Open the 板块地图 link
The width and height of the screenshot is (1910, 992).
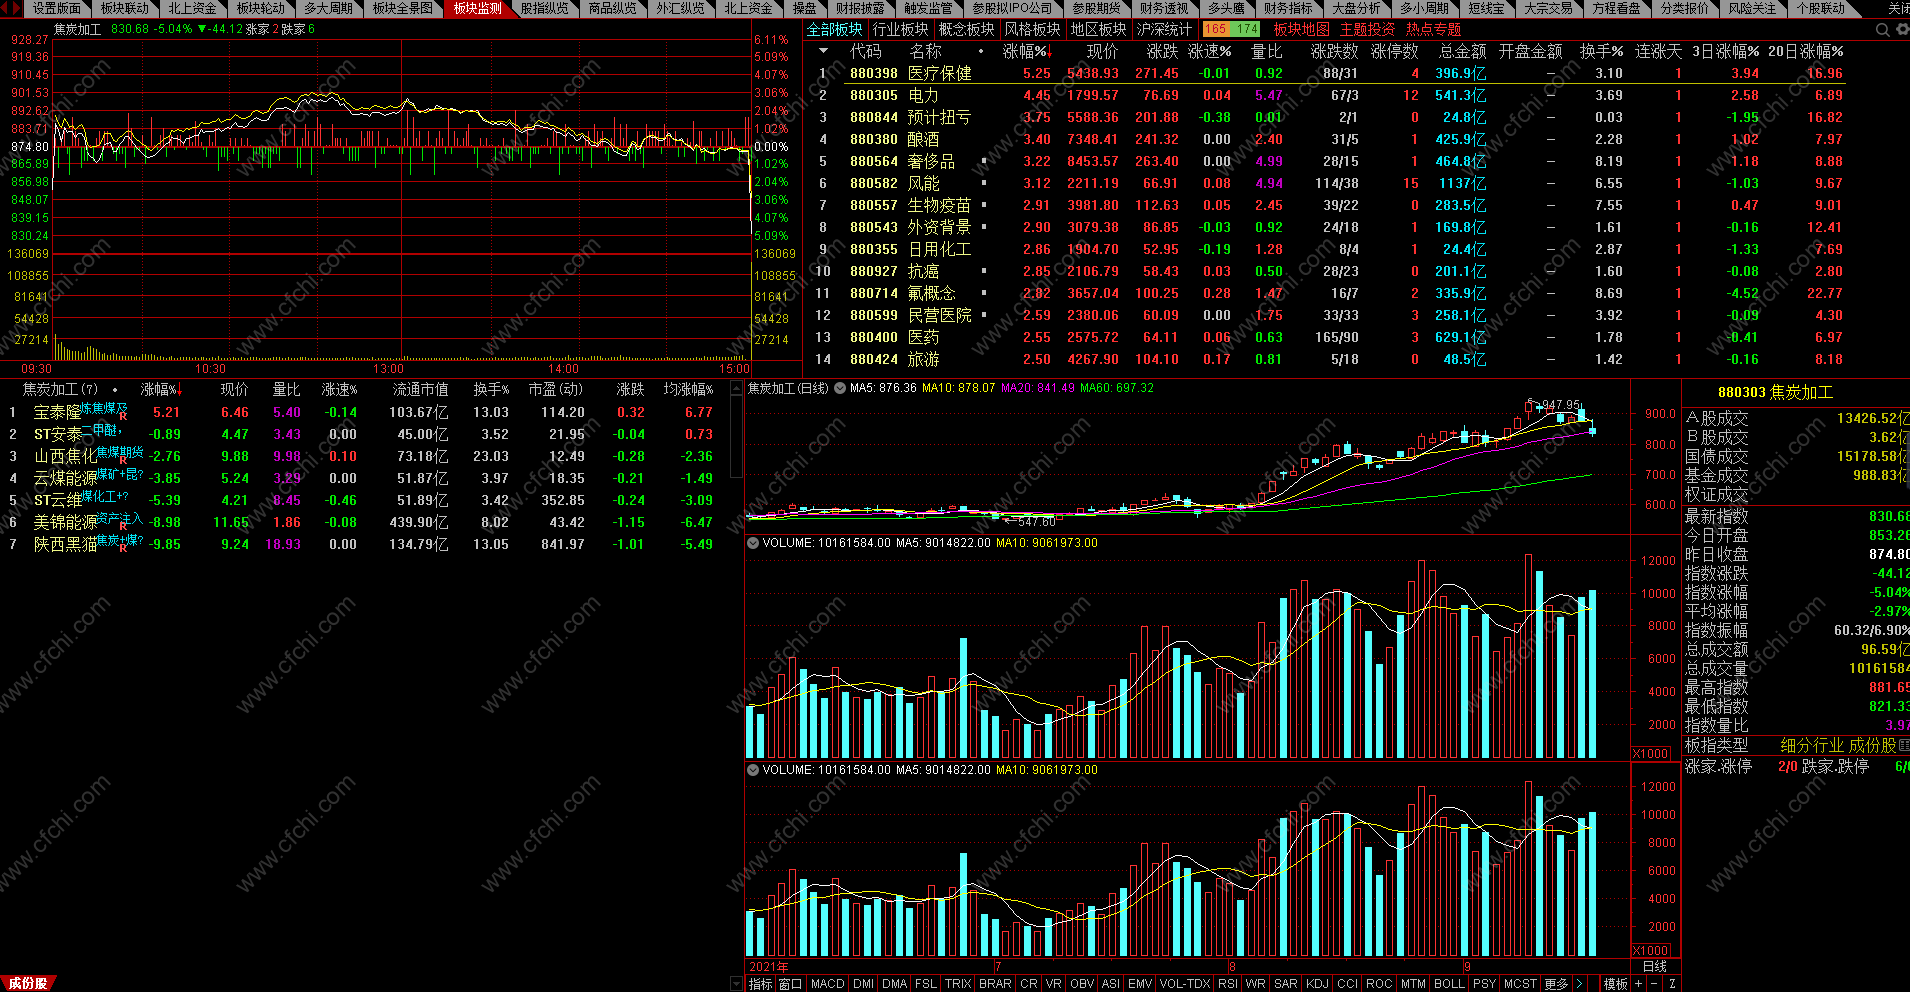(x=1302, y=30)
